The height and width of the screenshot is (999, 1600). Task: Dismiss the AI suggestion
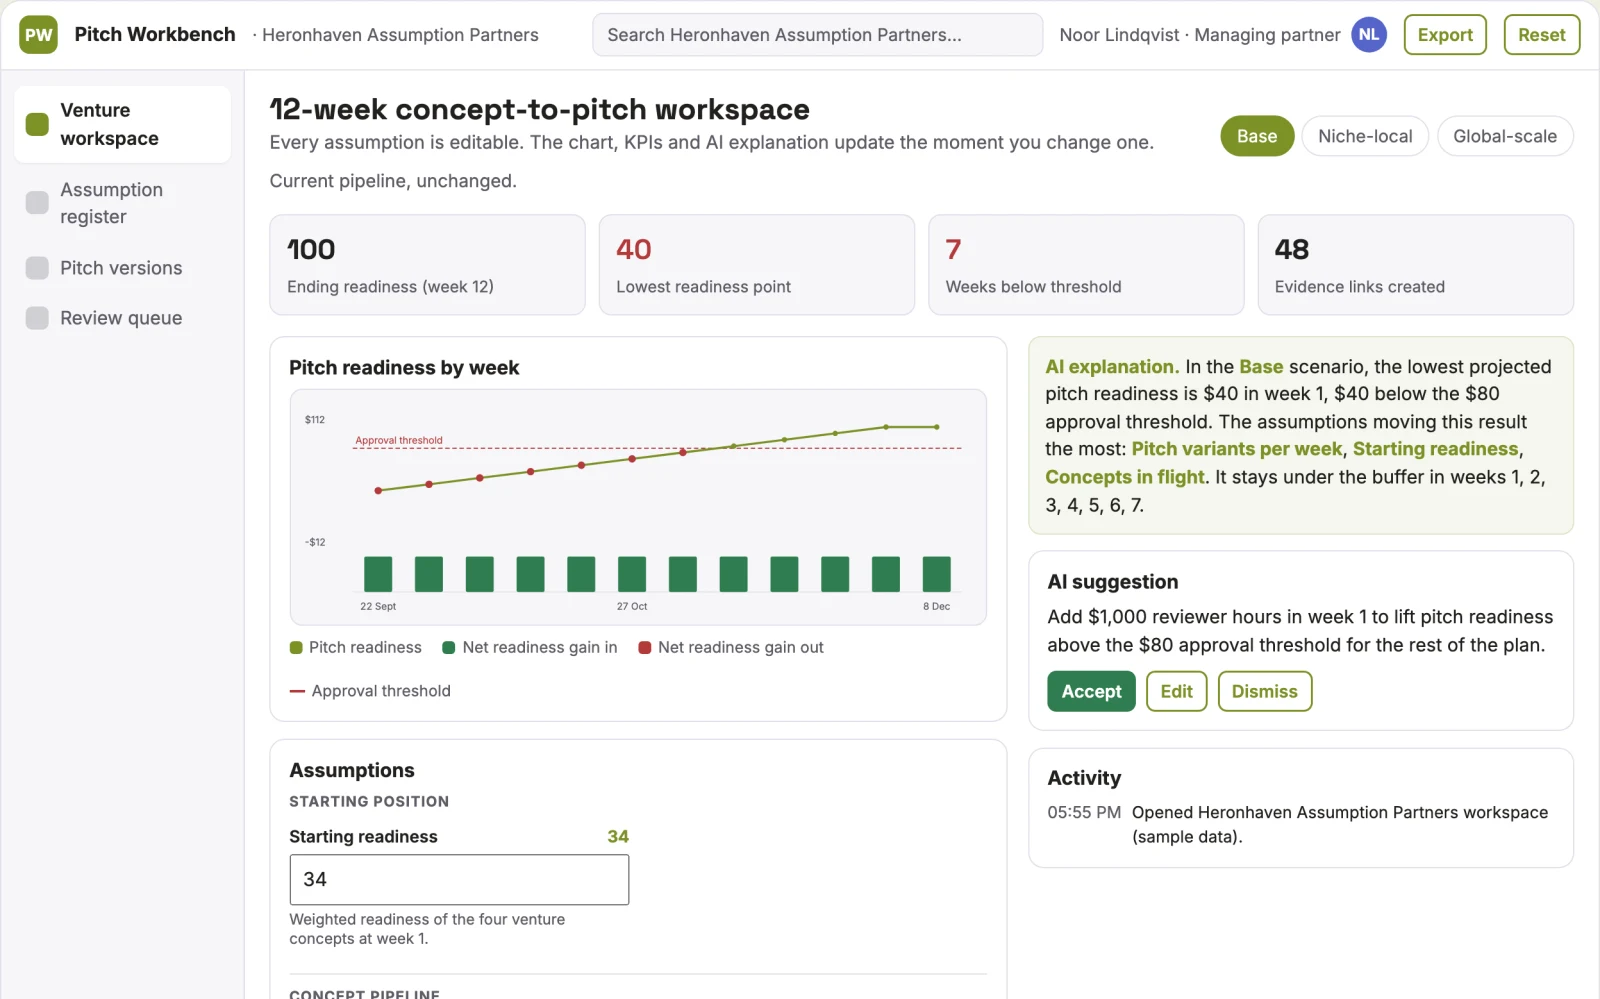pyautogui.click(x=1264, y=691)
